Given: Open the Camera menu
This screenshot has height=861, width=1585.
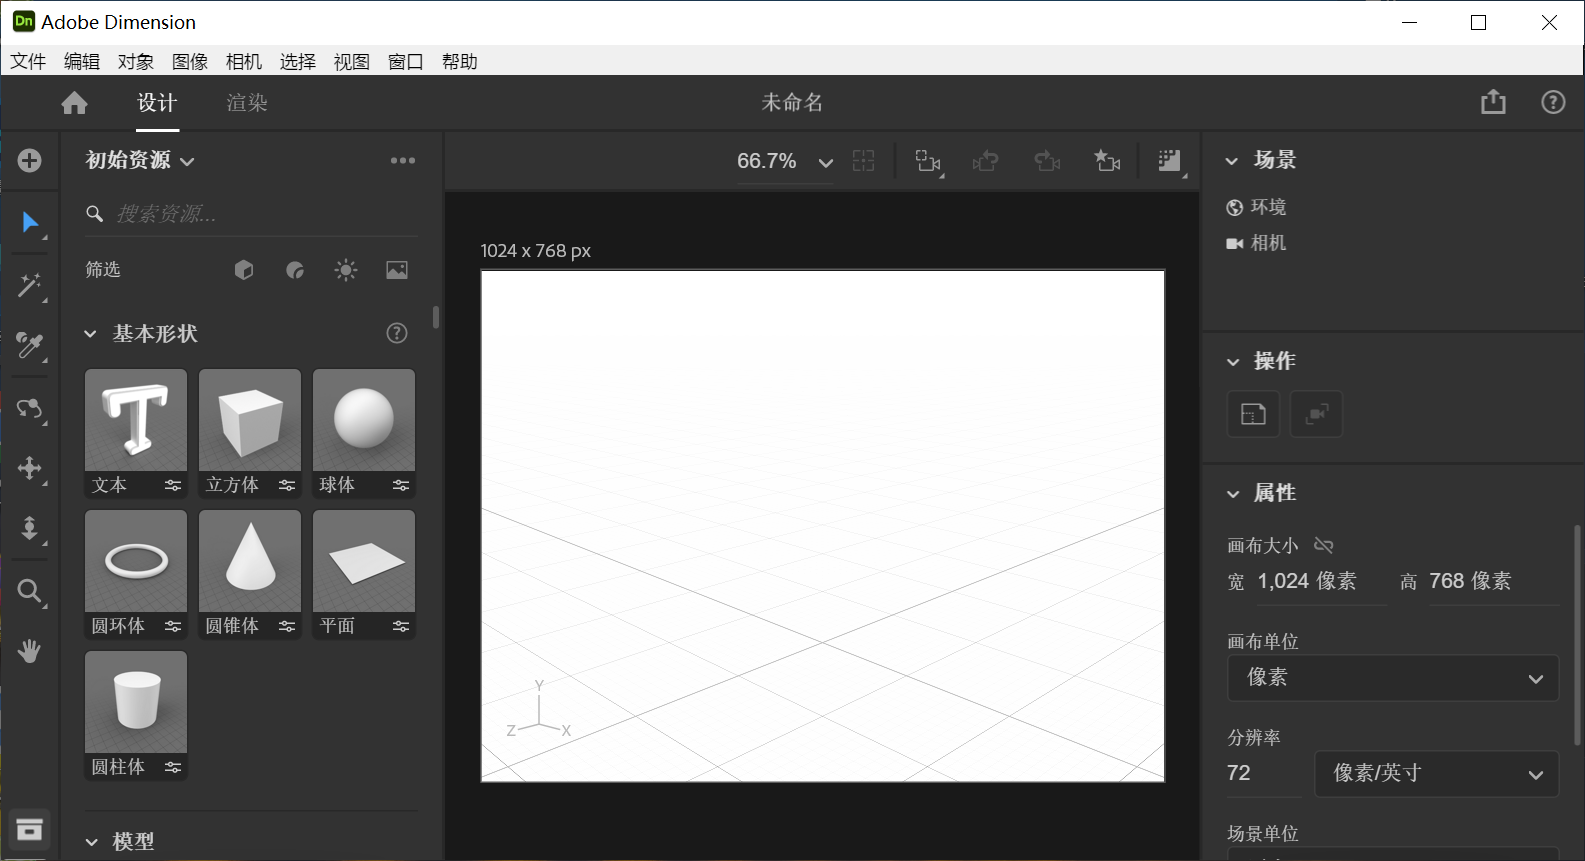Looking at the screenshot, I should click(x=244, y=62).
